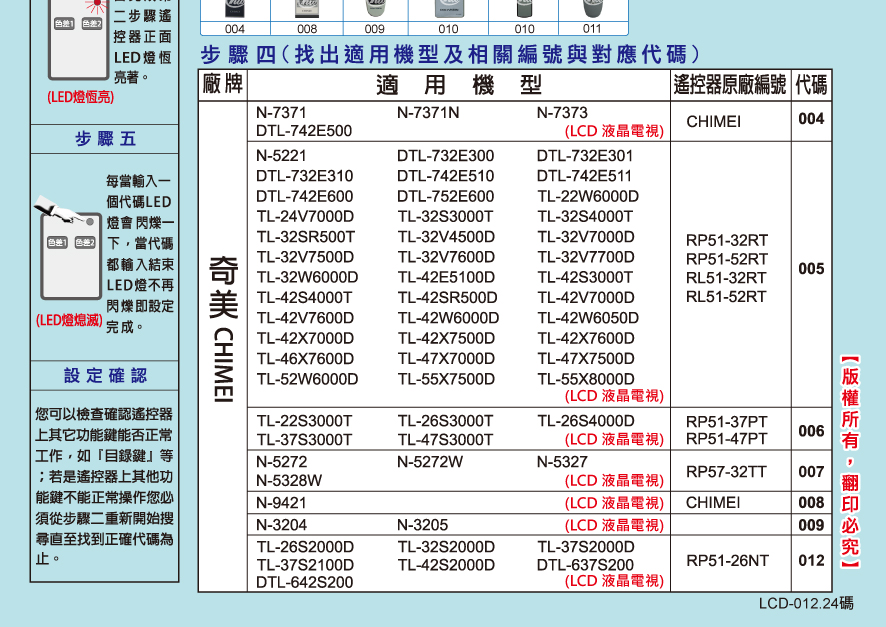Screen dimensions: 886x627
Task: Click the 設定確認 section heading
Action: [105, 376]
